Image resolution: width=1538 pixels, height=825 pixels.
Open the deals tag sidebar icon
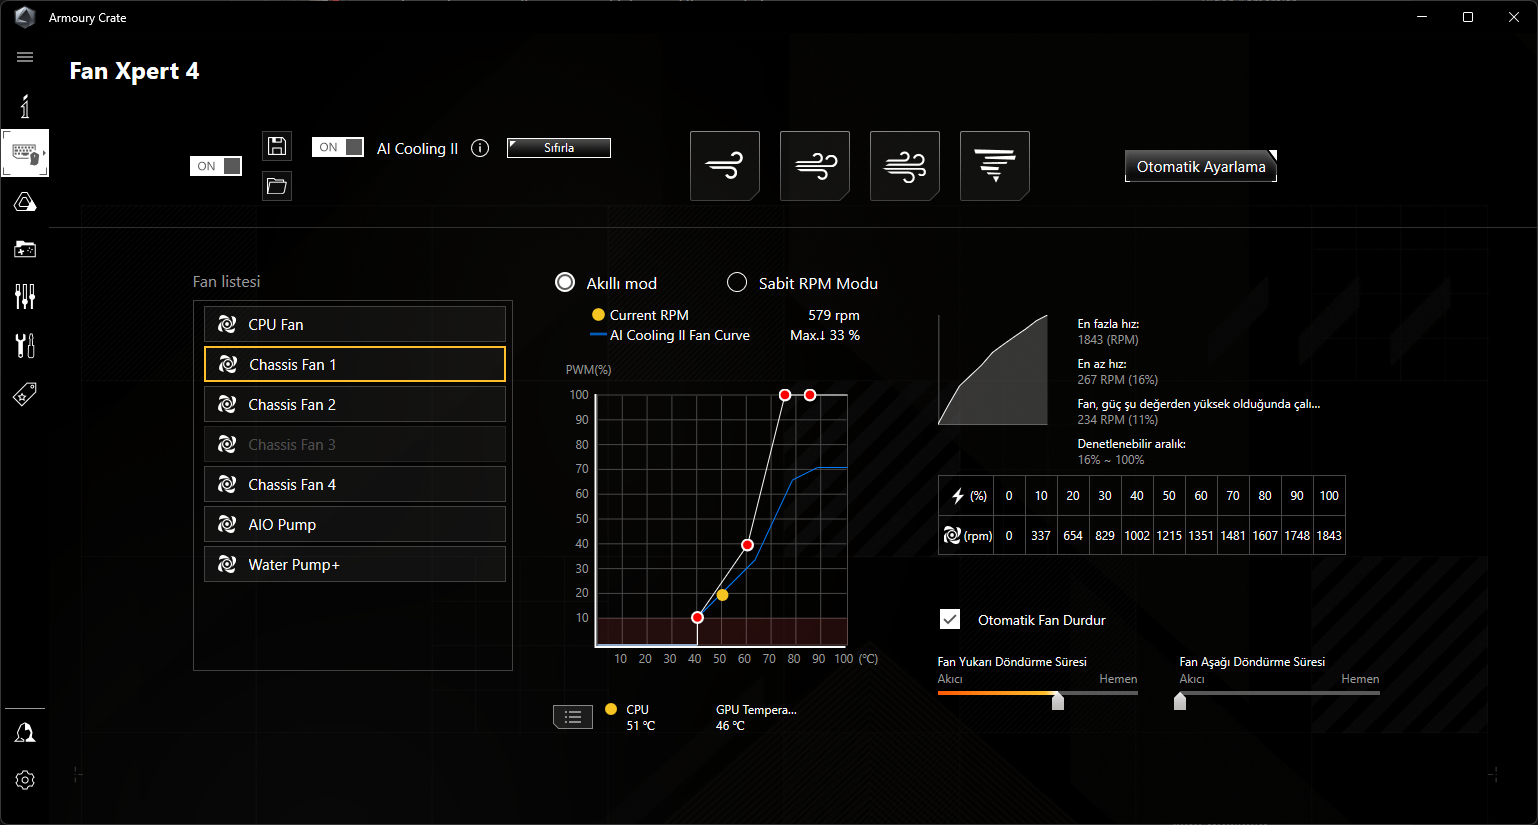[x=25, y=394]
